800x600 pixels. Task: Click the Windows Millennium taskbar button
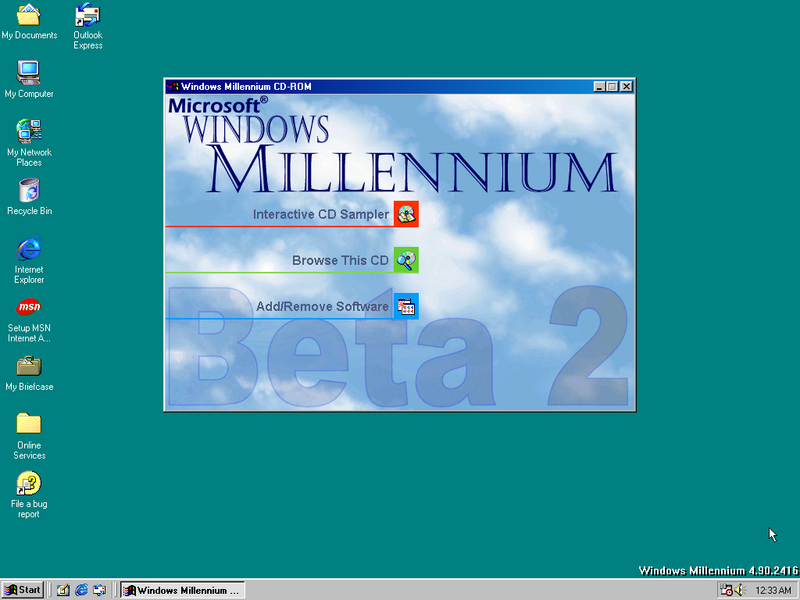point(181,590)
